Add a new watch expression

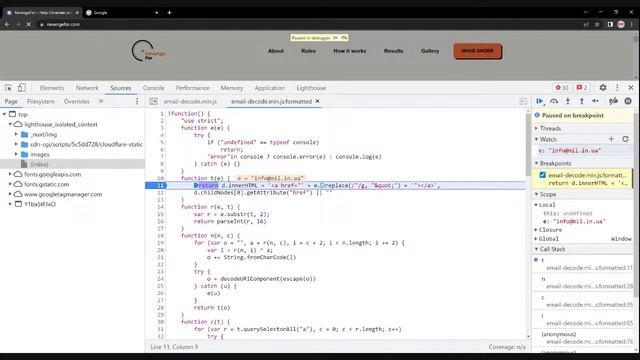coord(611,139)
